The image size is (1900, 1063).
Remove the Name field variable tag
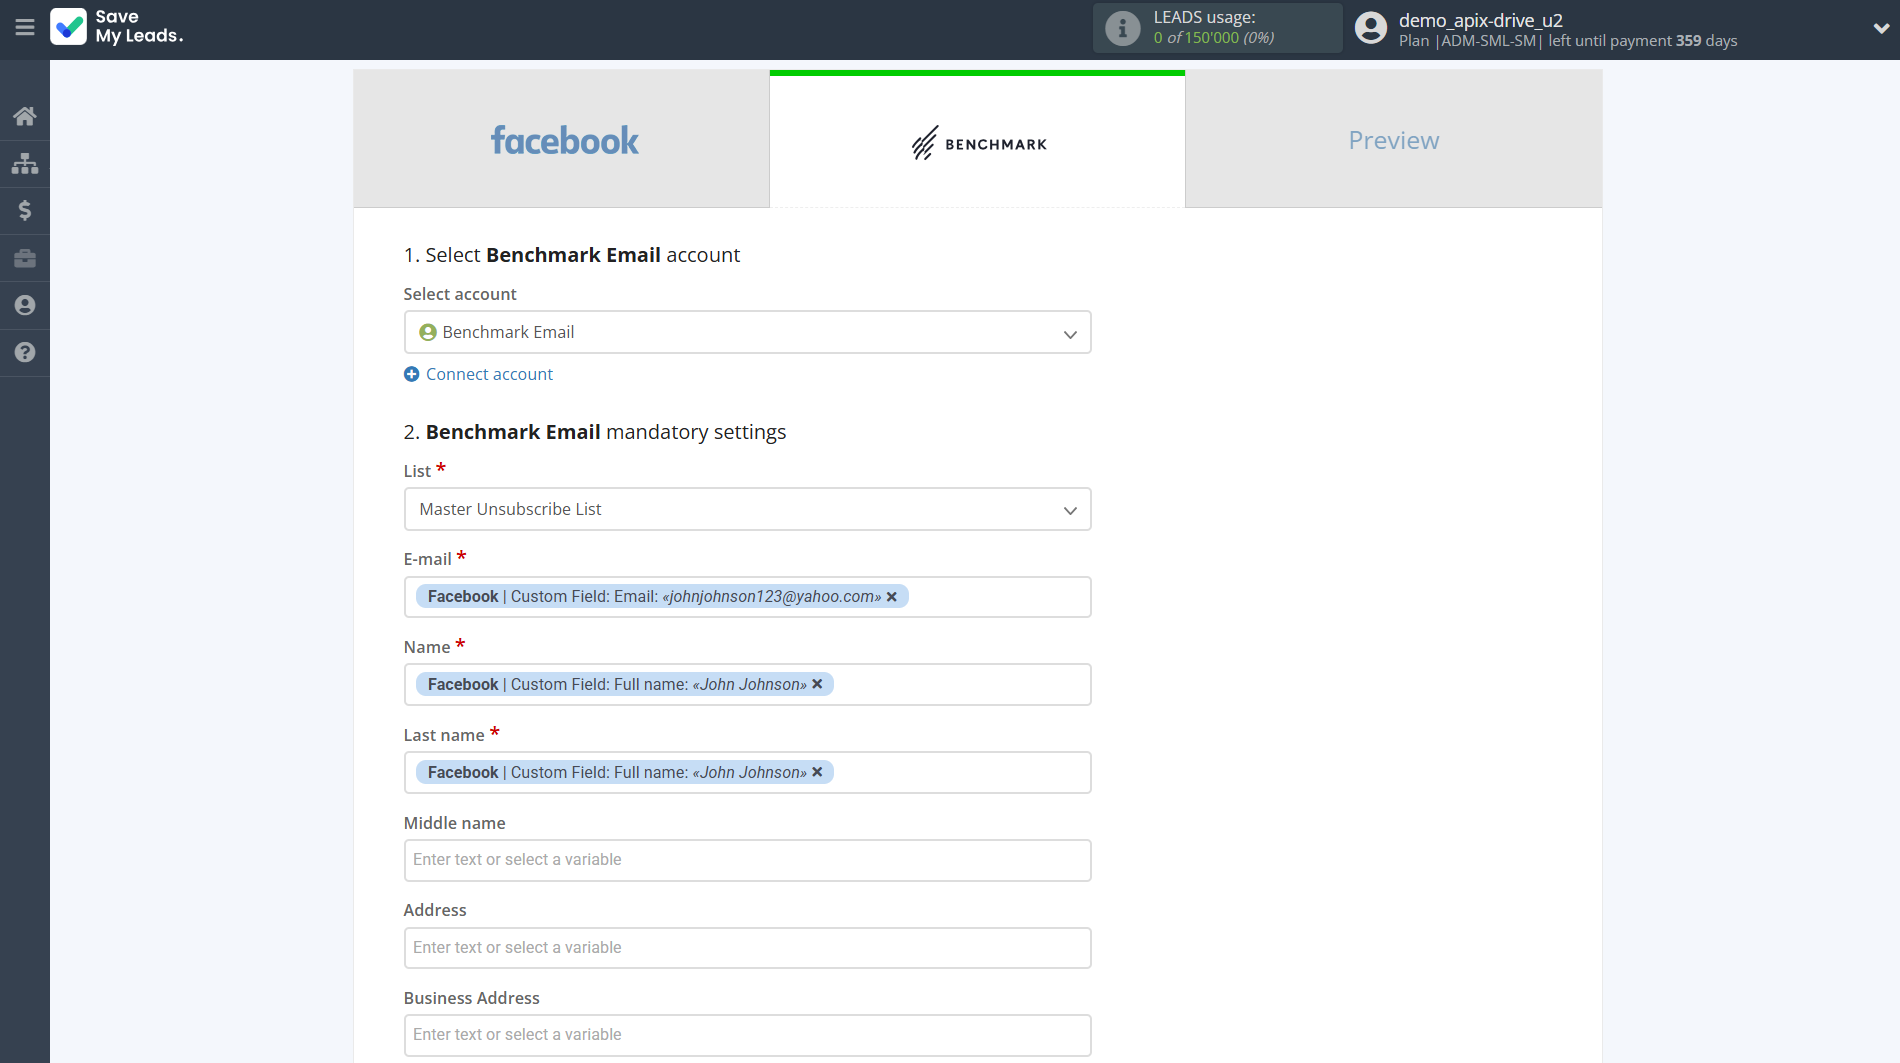817,684
